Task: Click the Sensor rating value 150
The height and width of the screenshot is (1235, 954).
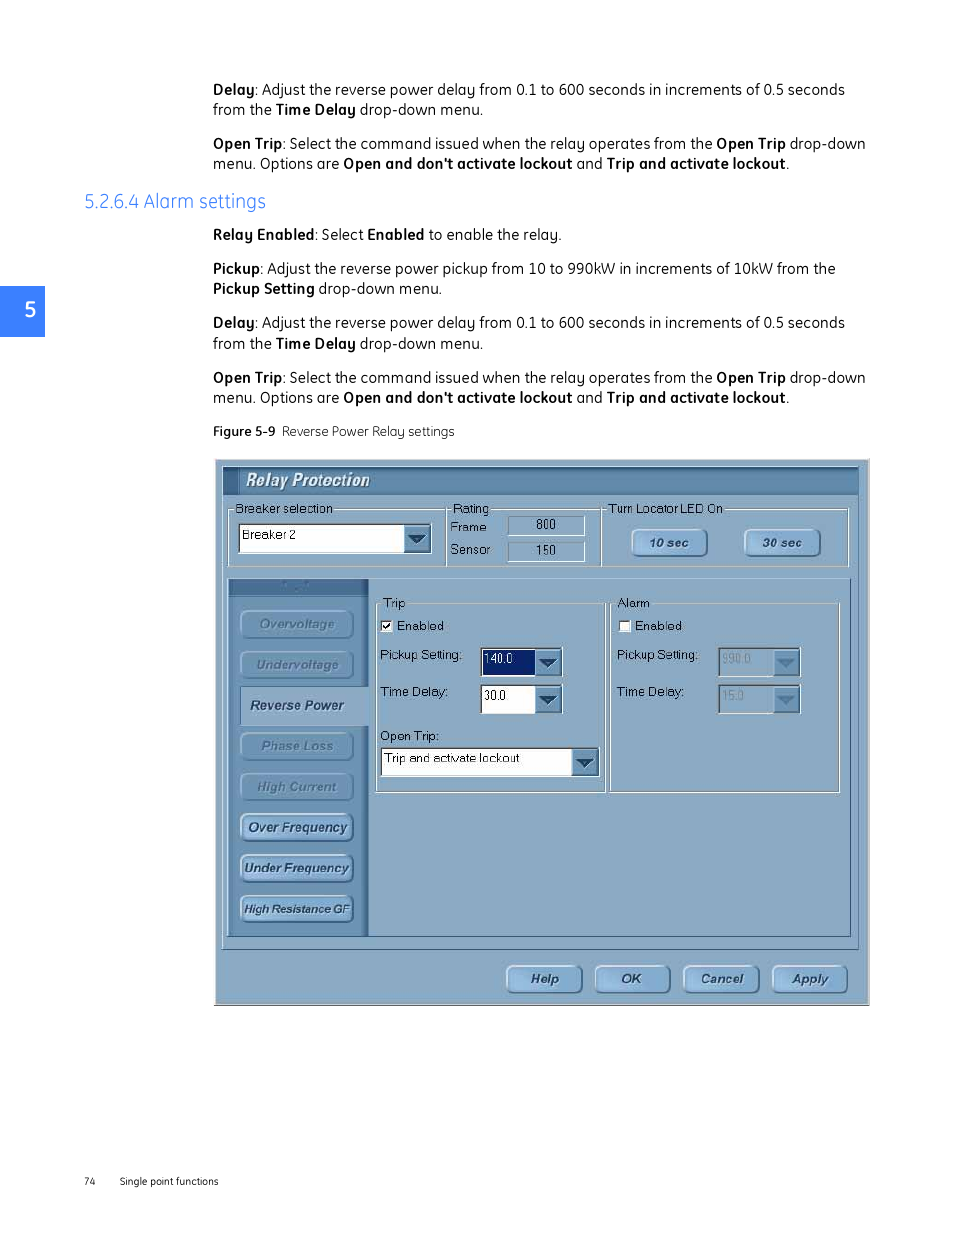Action: [546, 551]
